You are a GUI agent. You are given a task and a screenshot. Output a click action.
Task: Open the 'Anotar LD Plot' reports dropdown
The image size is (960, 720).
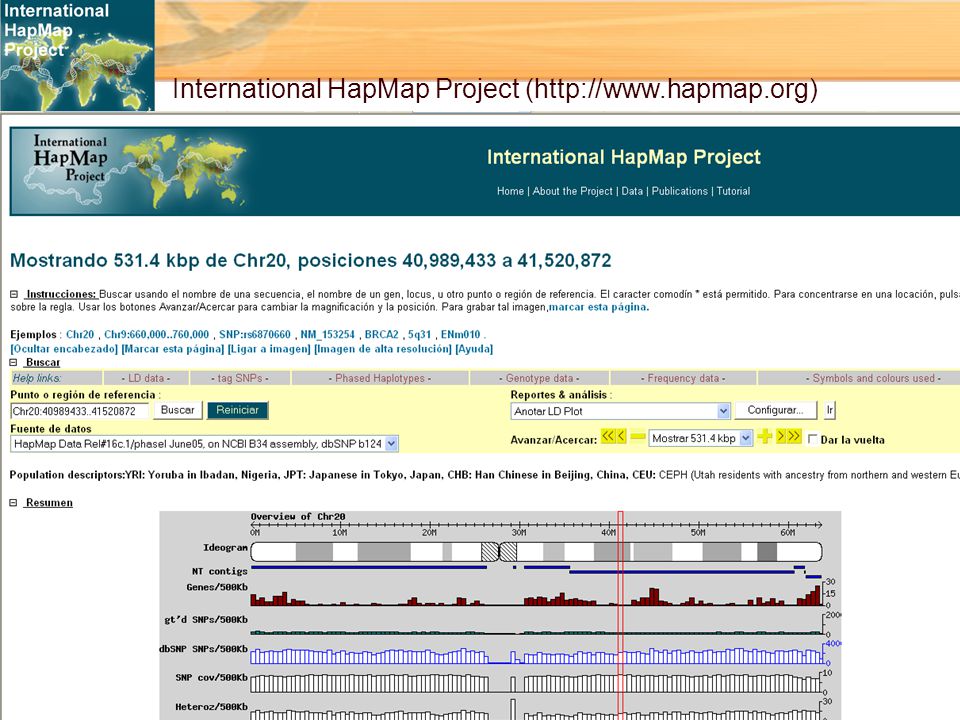[620, 411]
